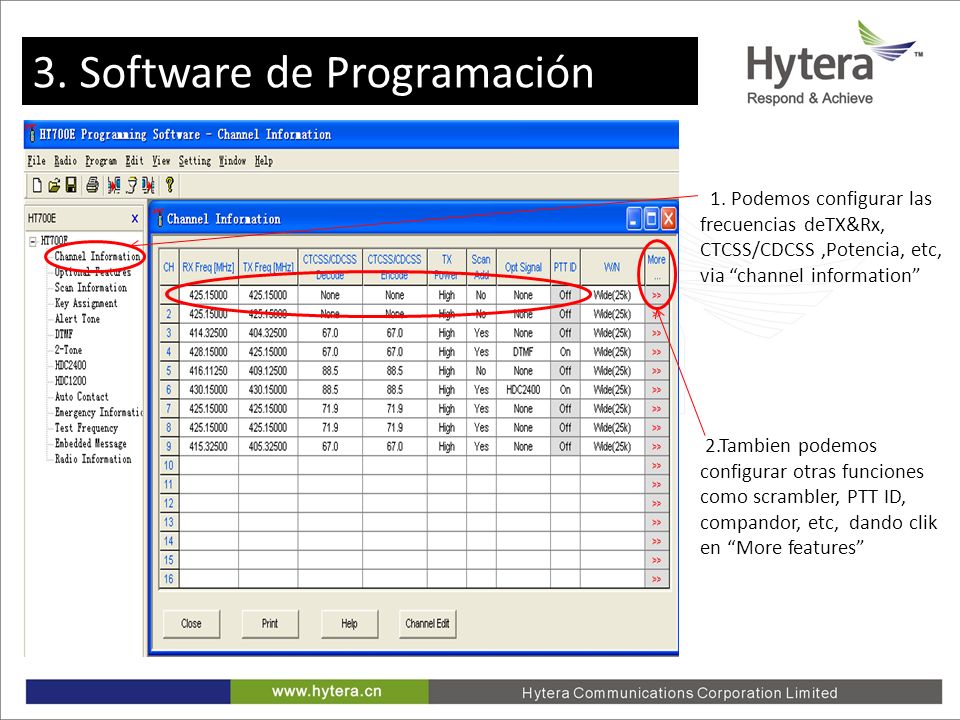Open the Setting menu
The width and height of the screenshot is (960, 720).
coord(195,161)
